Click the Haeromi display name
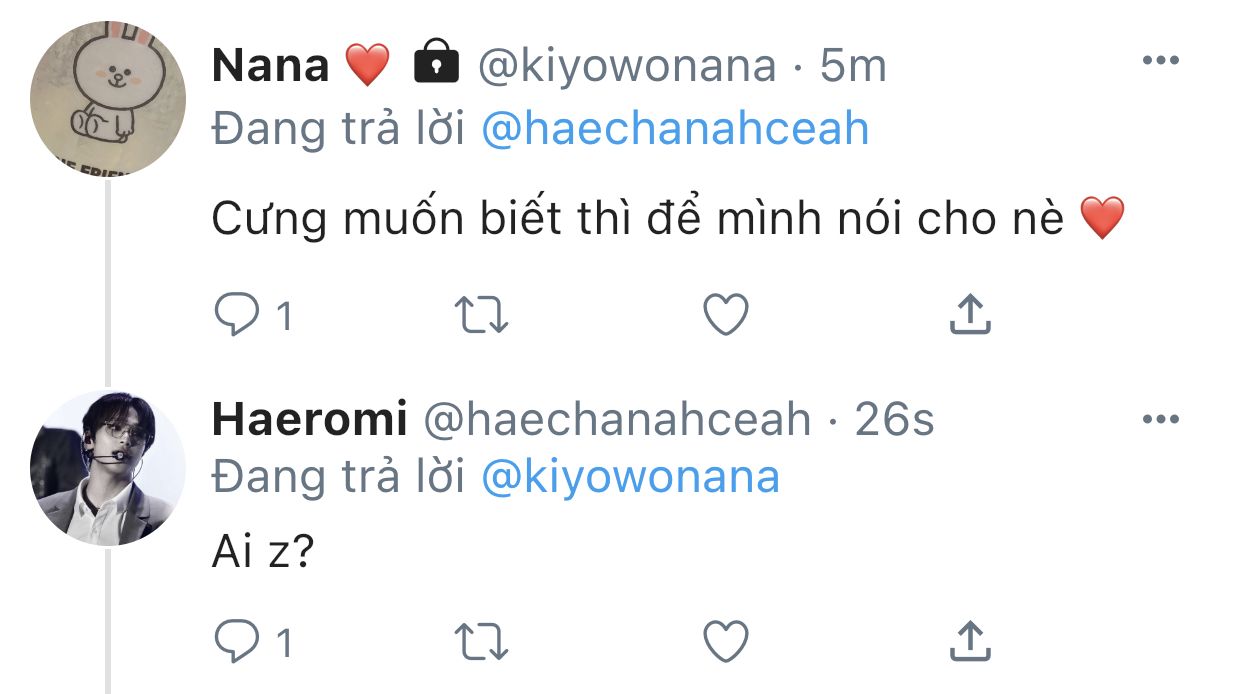The width and height of the screenshot is (1242, 694). 309,420
